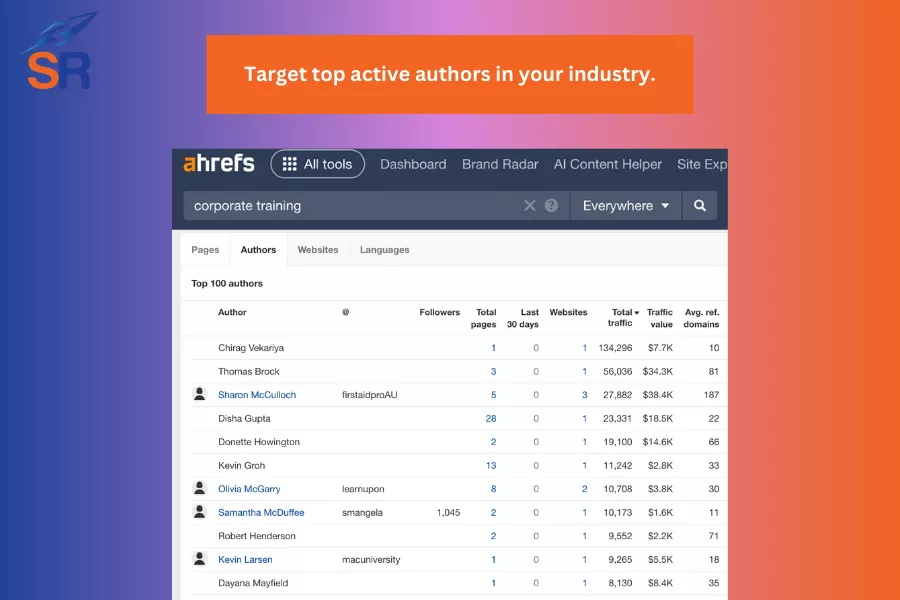Sort by the Total traffic column header
The image size is (900, 600).
pyautogui.click(x=623, y=318)
